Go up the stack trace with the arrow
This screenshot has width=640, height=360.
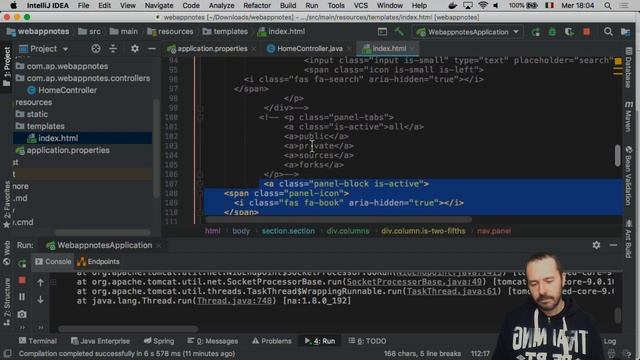[40, 282]
